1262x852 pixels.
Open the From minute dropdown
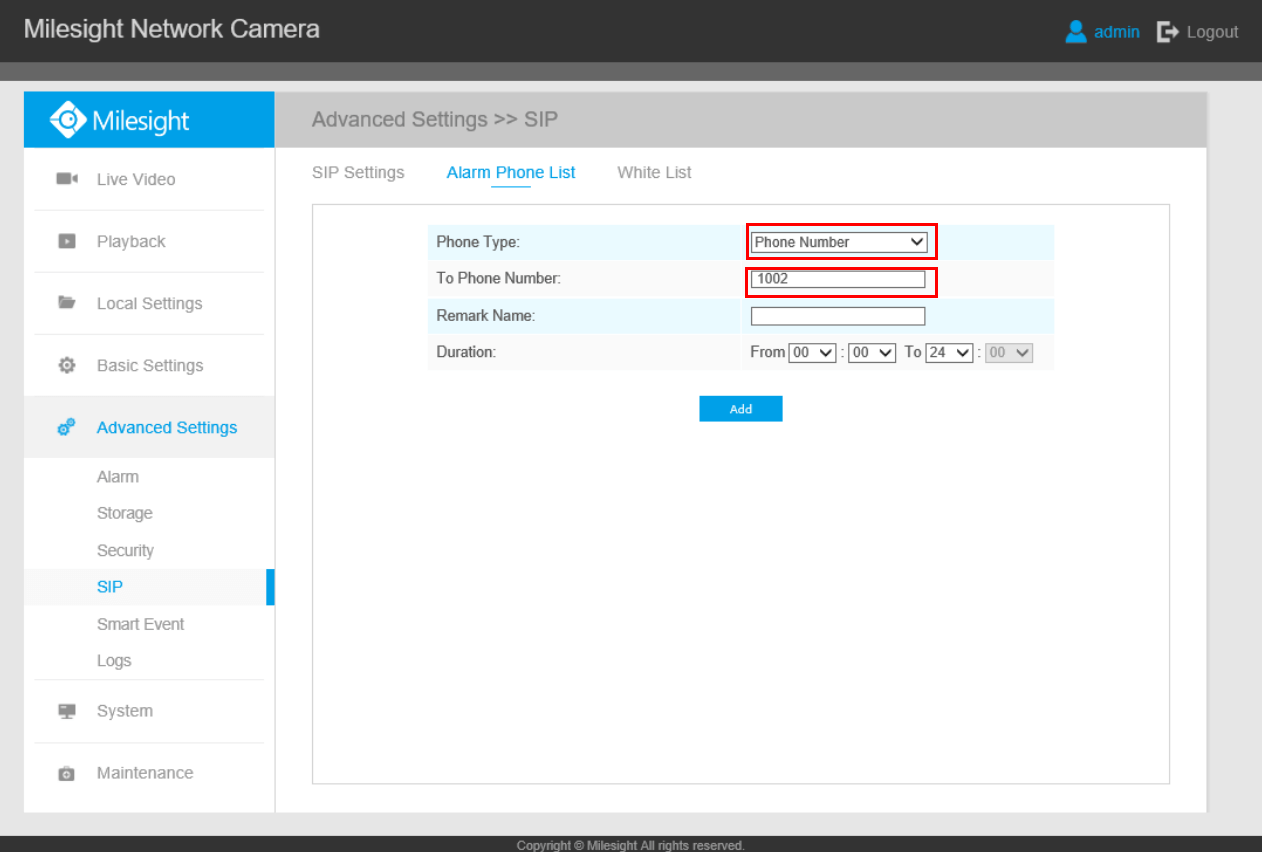(871, 353)
